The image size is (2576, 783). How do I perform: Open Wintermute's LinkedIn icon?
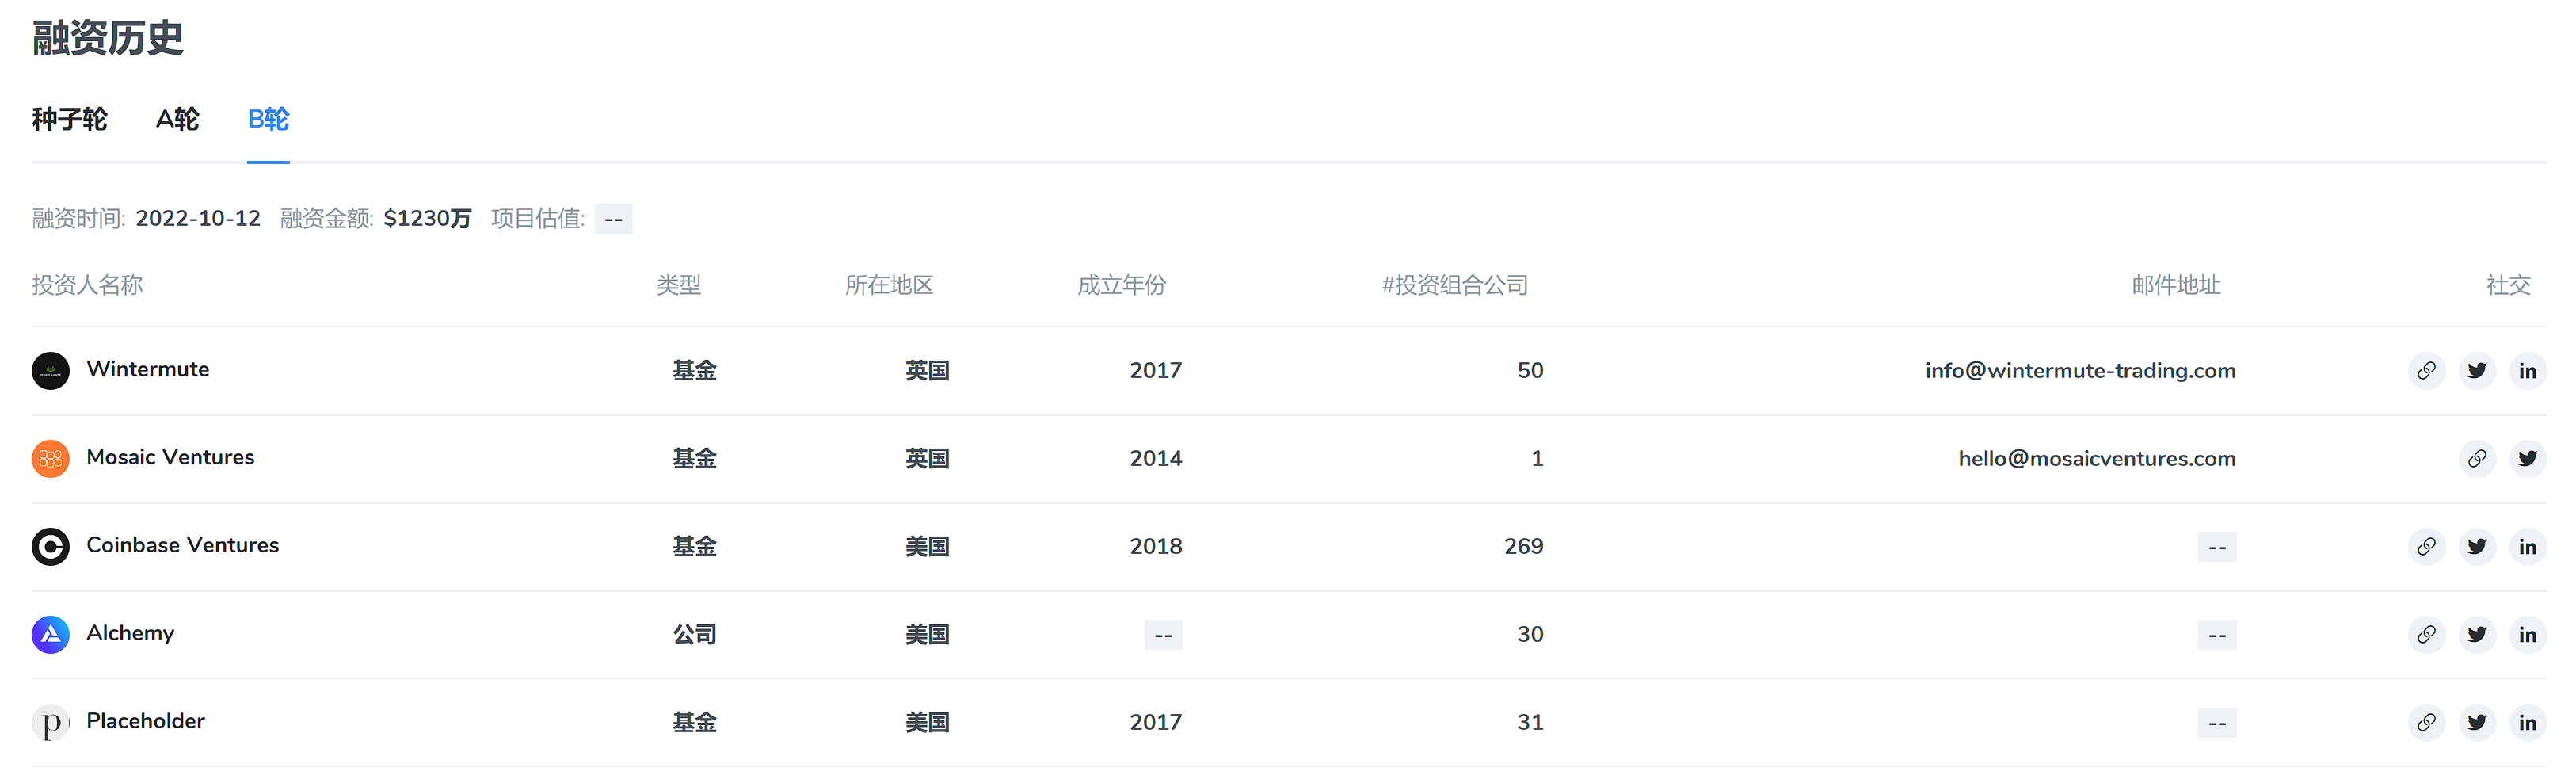pyautogui.click(x=2527, y=371)
